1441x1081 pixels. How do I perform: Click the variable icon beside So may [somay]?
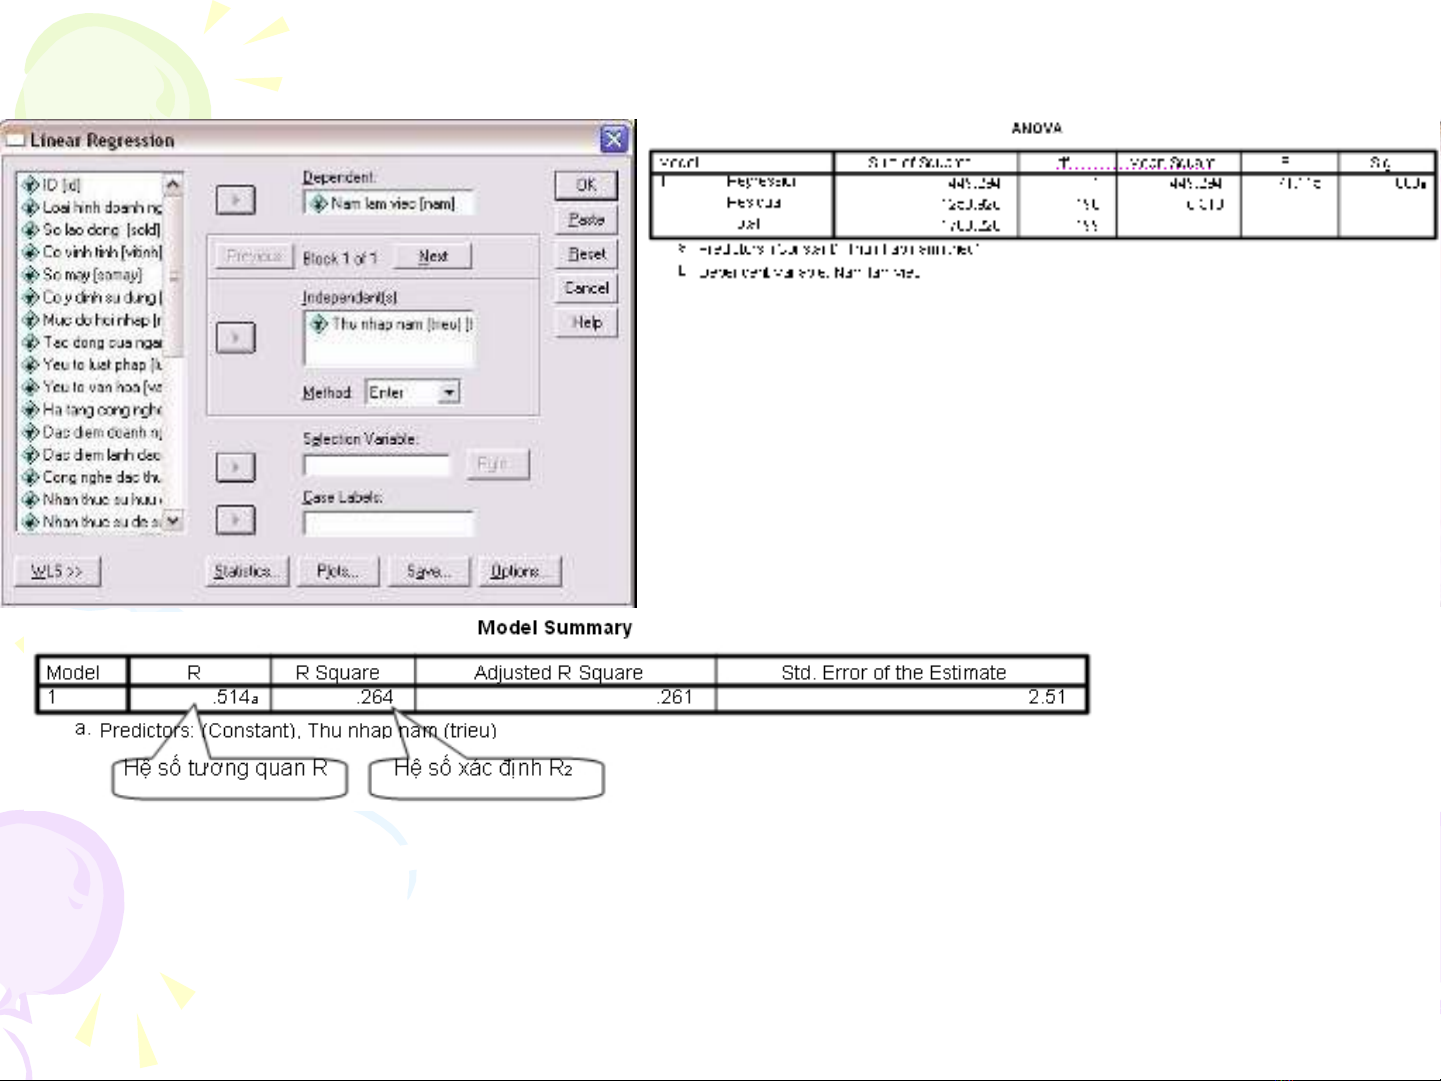pyautogui.click(x=31, y=275)
